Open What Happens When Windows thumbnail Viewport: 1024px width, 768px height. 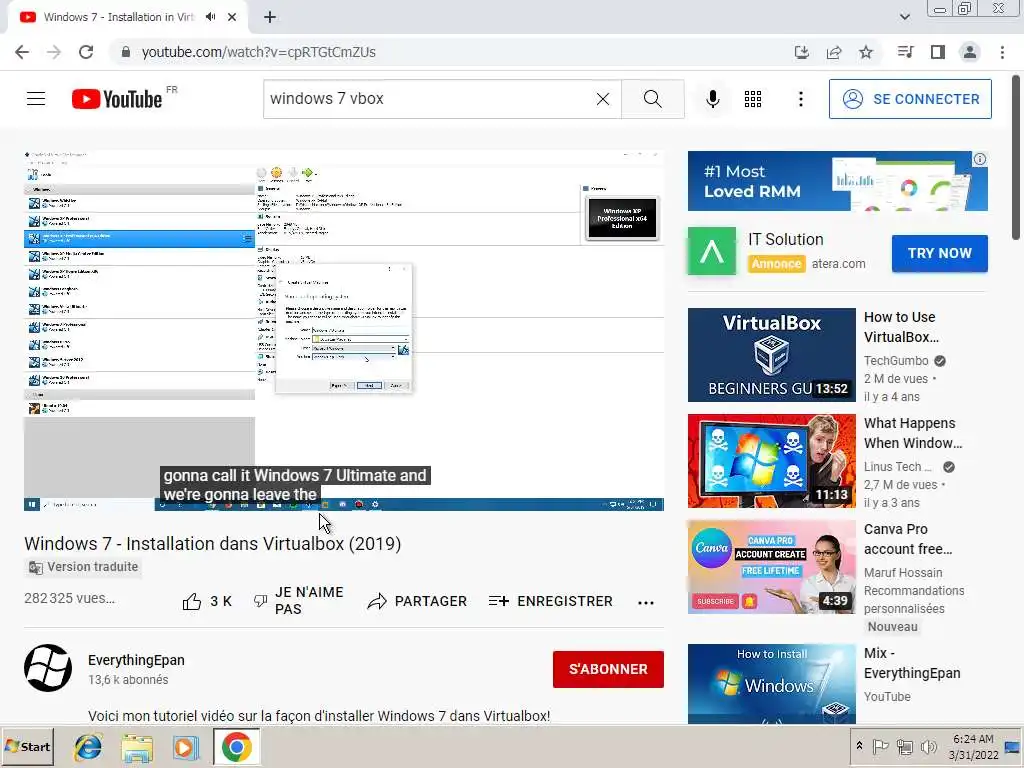(771, 460)
